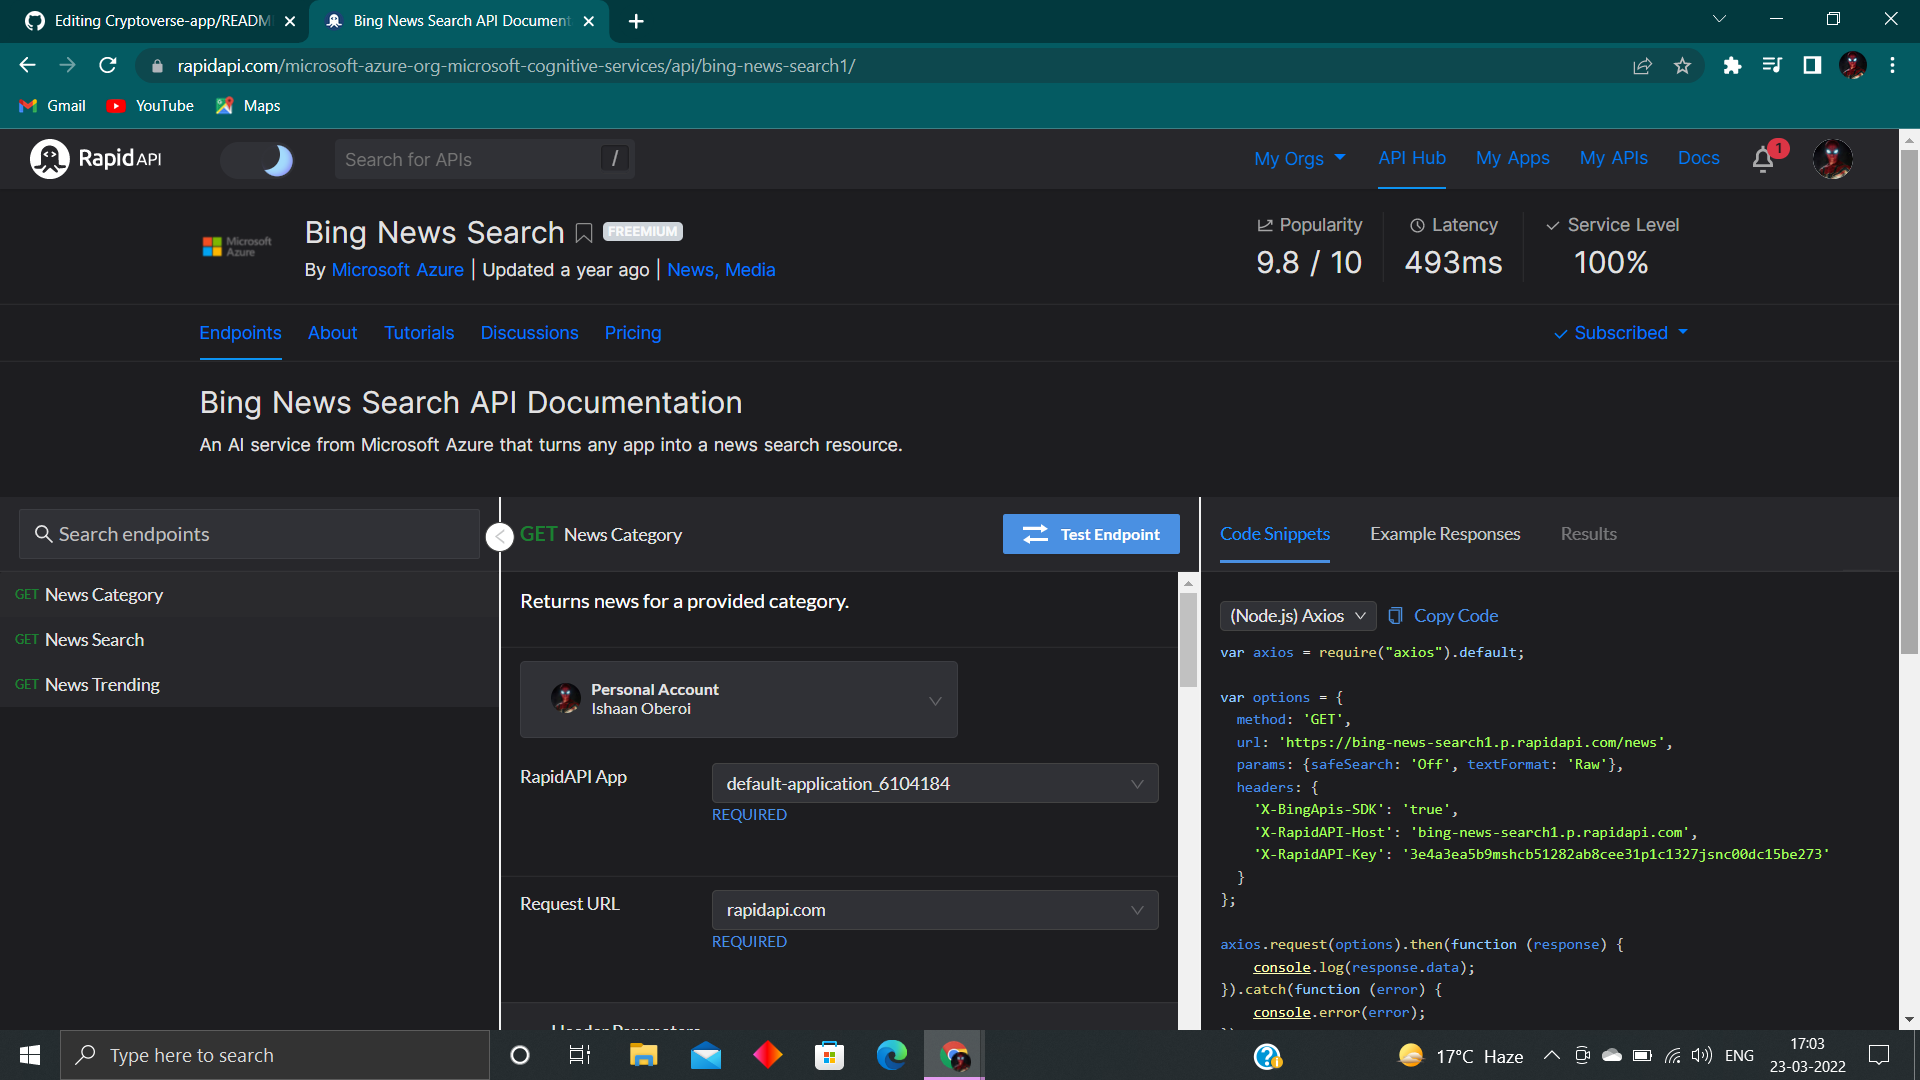The width and height of the screenshot is (1920, 1080).
Task: Go back in browser history
Action: click(27, 66)
